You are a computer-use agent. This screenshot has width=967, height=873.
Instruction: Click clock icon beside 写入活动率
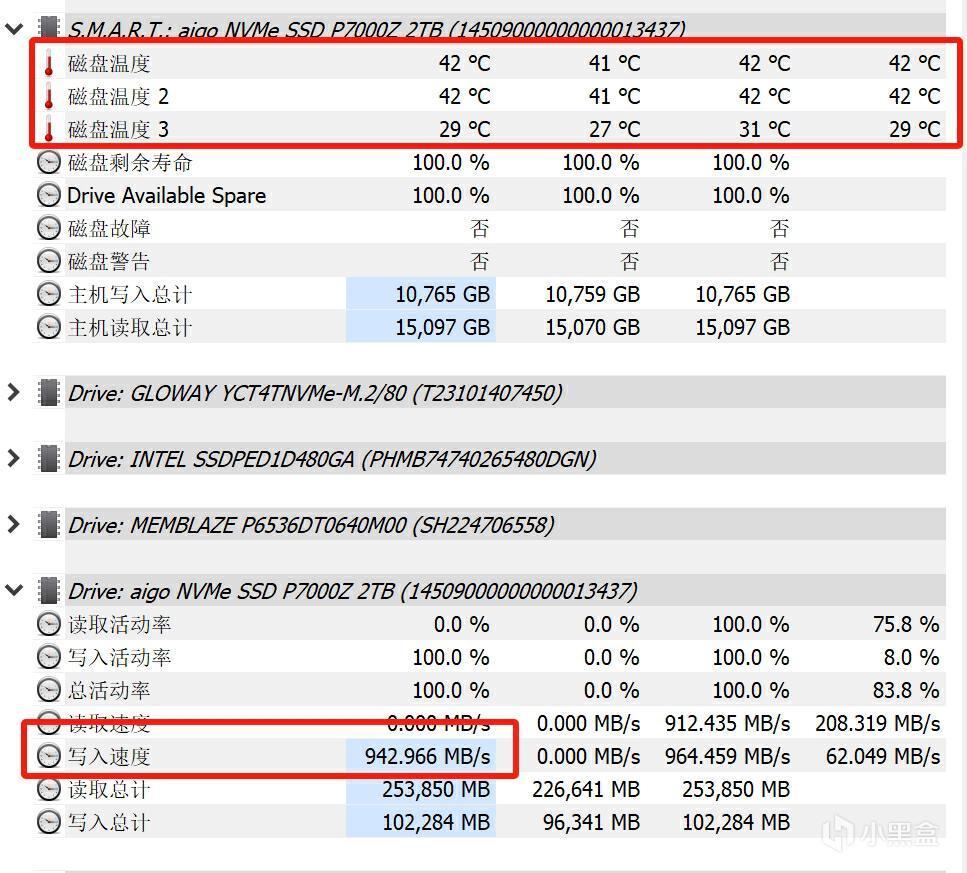[x=49, y=657]
